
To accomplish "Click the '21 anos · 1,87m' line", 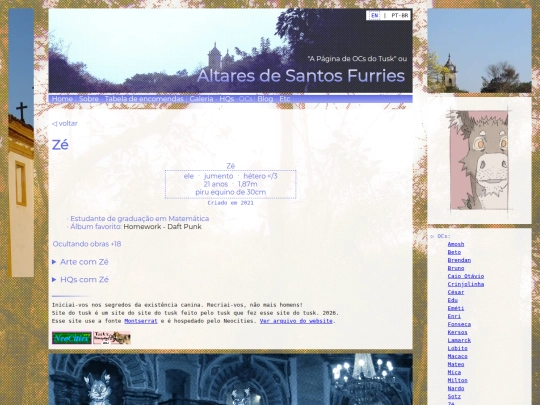I will point(230,184).
